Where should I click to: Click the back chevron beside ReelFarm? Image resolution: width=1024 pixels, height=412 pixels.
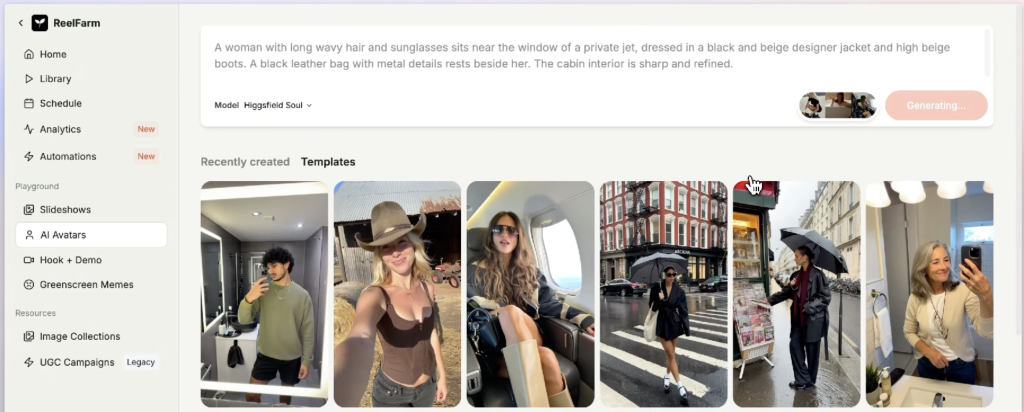pyautogui.click(x=20, y=23)
